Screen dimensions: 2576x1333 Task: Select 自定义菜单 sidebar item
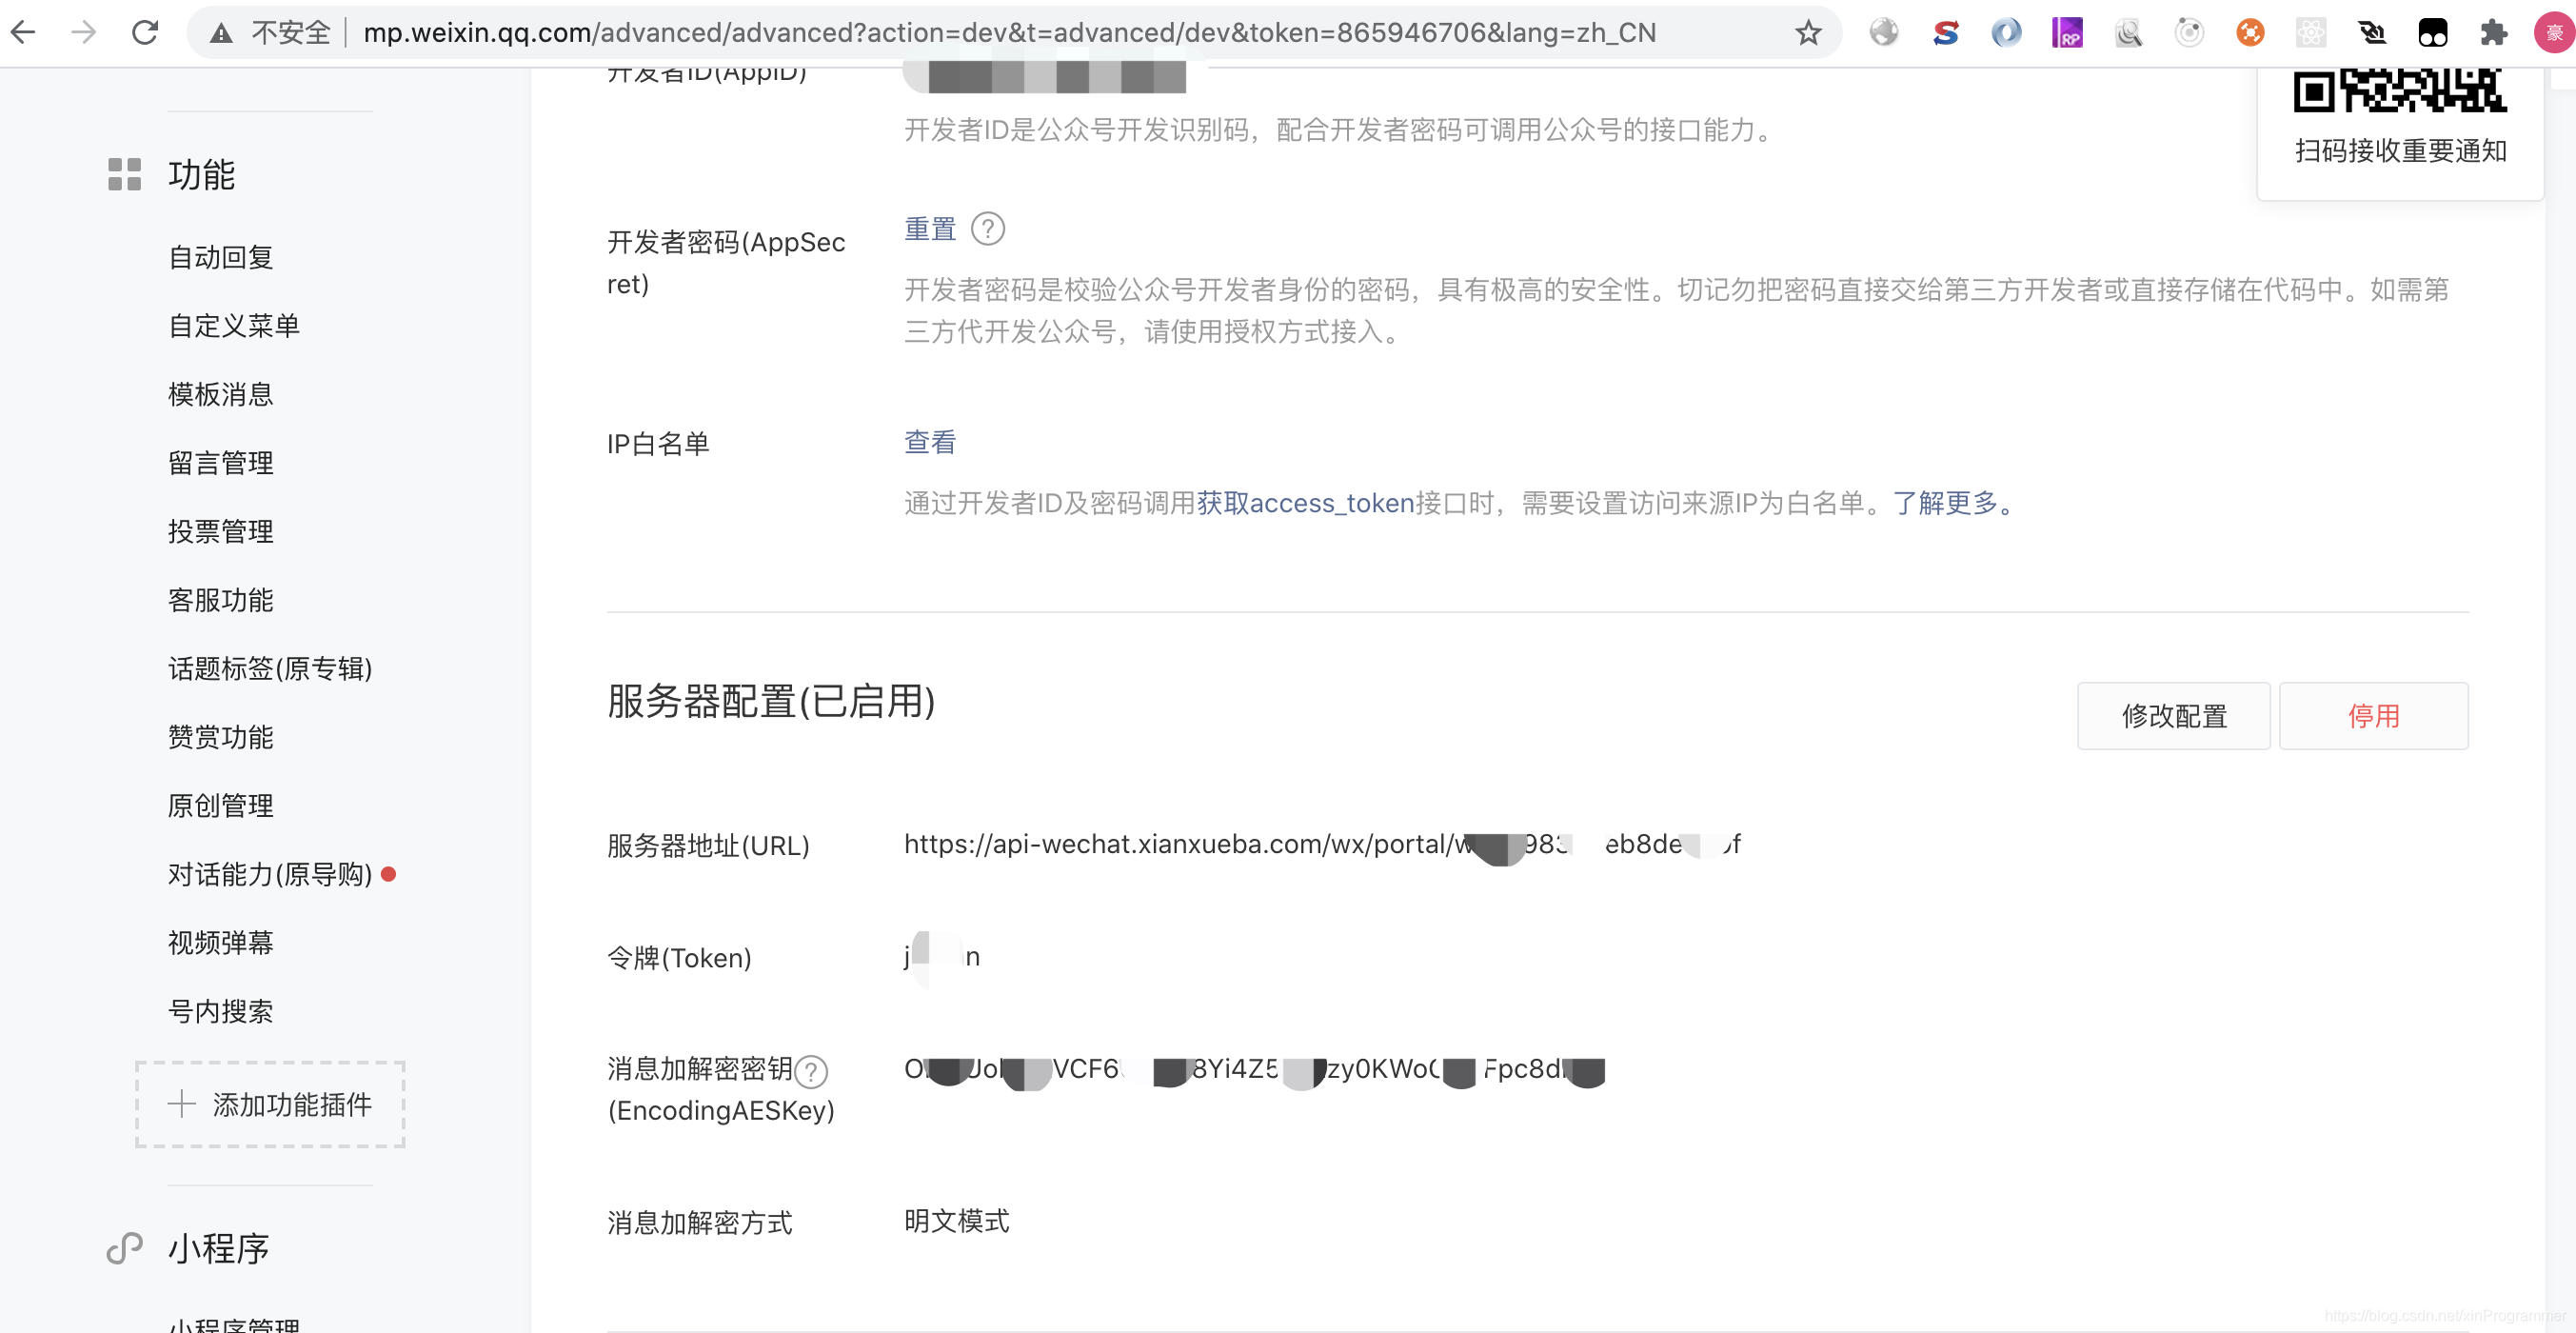234,326
